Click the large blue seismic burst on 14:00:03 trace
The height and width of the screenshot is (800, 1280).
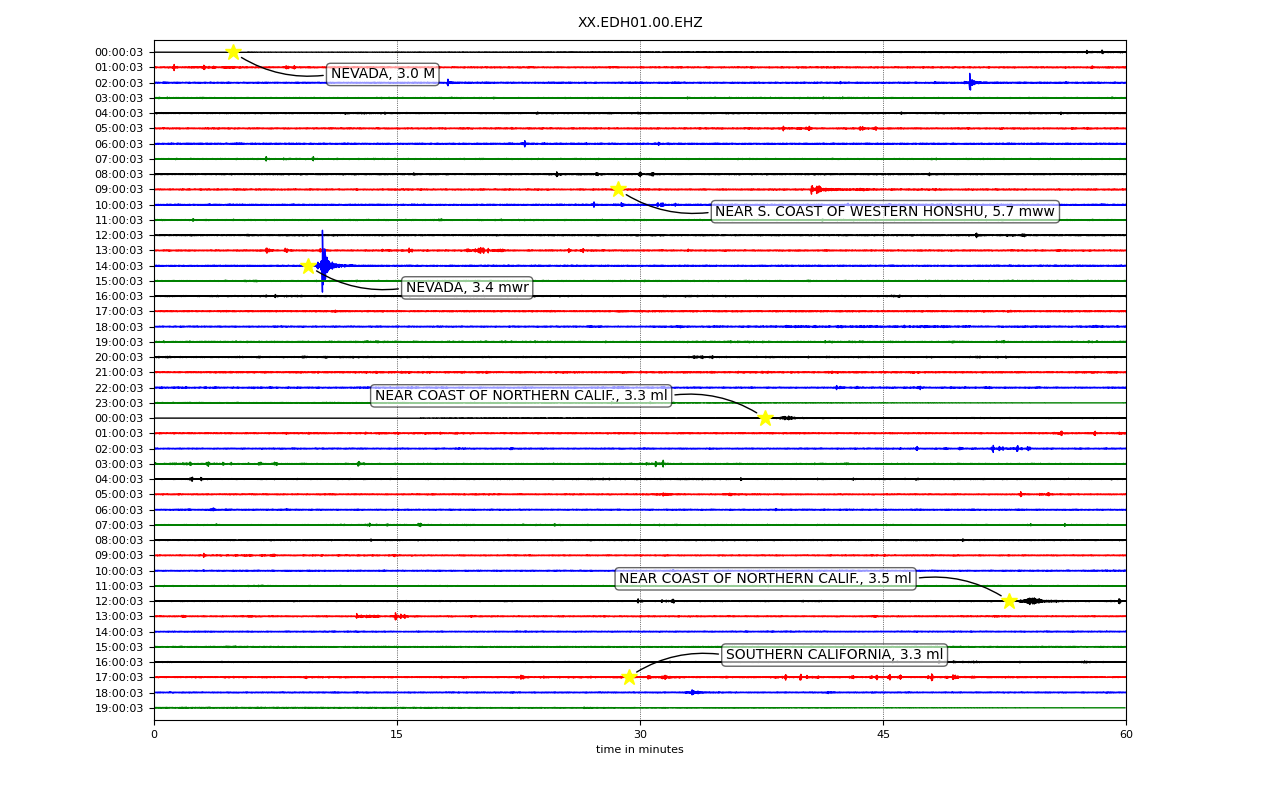323,264
